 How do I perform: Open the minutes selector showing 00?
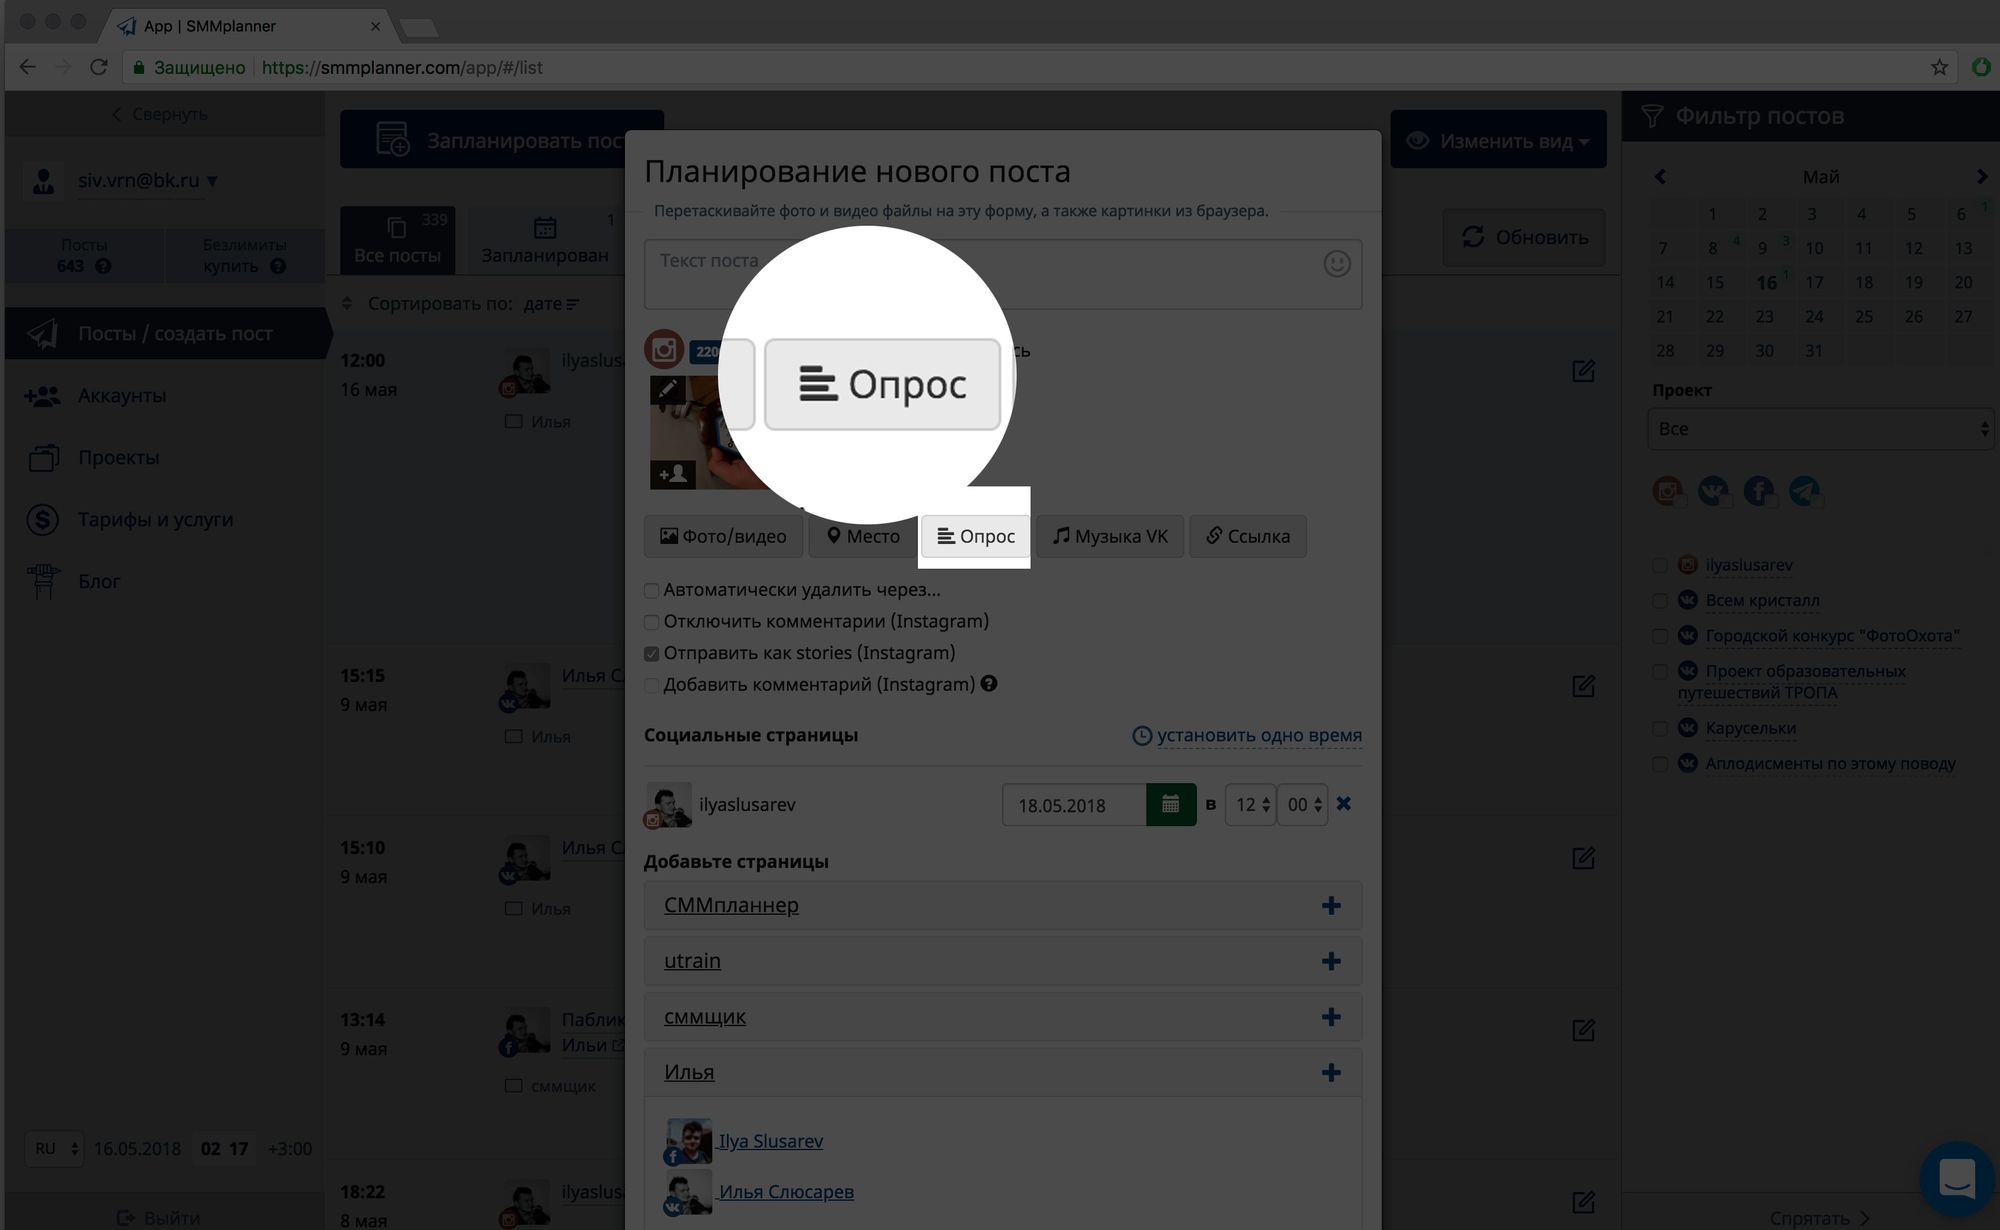pos(1303,805)
